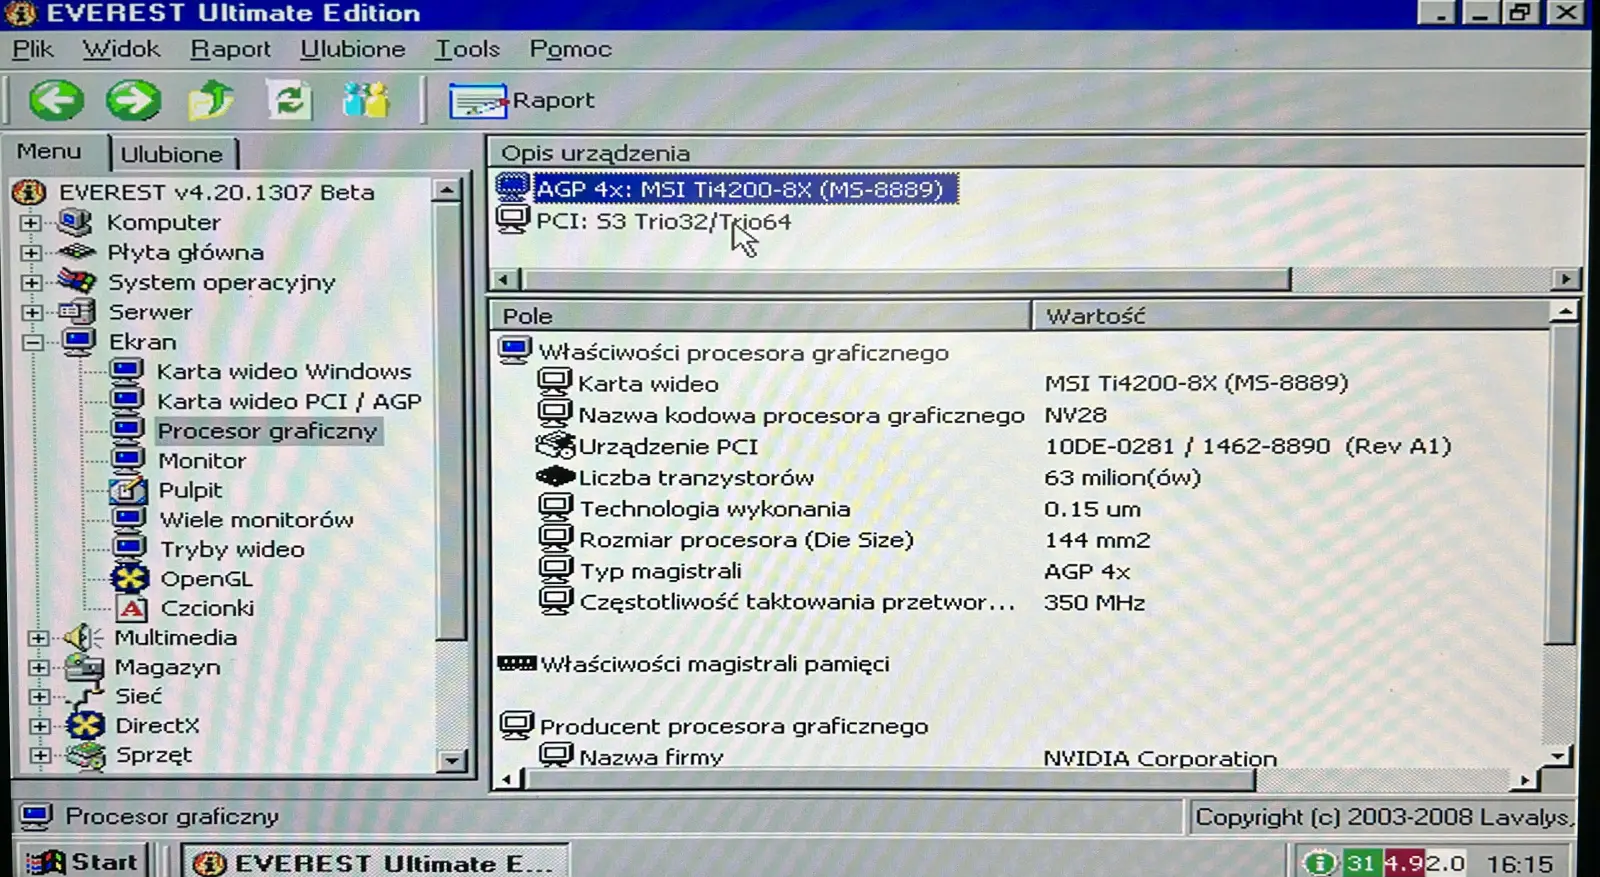1600x877 pixels.
Task: Expand the Sieć tree node
Action: (38, 696)
